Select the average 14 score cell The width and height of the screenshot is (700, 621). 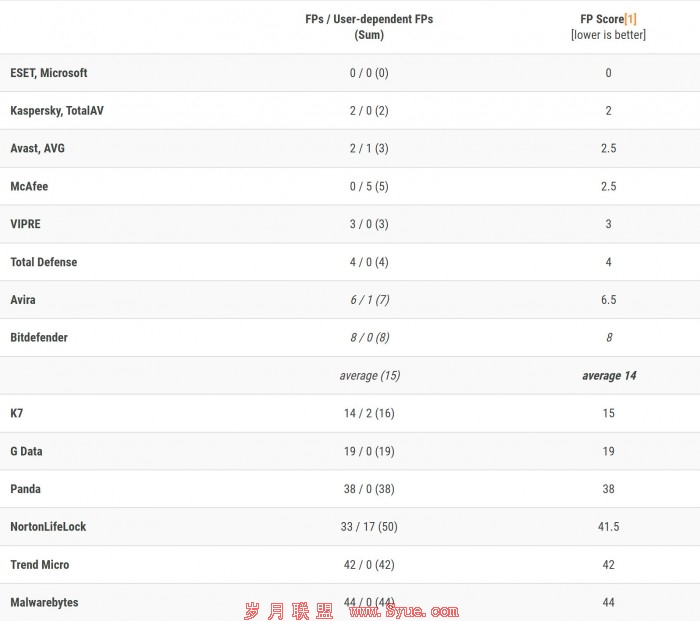pyautogui.click(x=609, y=376)
